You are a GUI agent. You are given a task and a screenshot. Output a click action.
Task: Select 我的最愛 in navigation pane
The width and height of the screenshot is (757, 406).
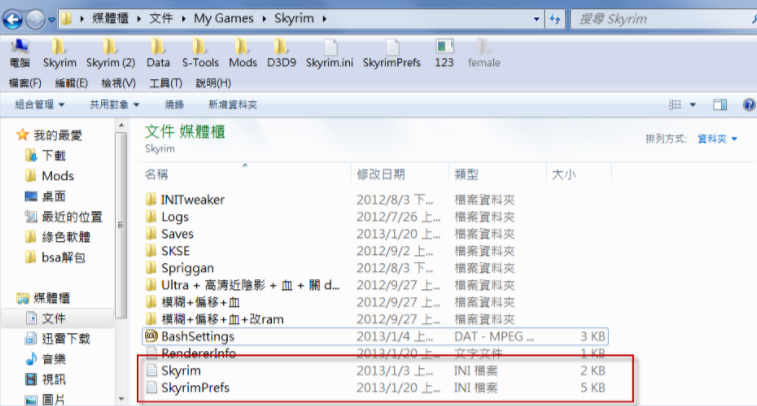click(x=49, y=135)
